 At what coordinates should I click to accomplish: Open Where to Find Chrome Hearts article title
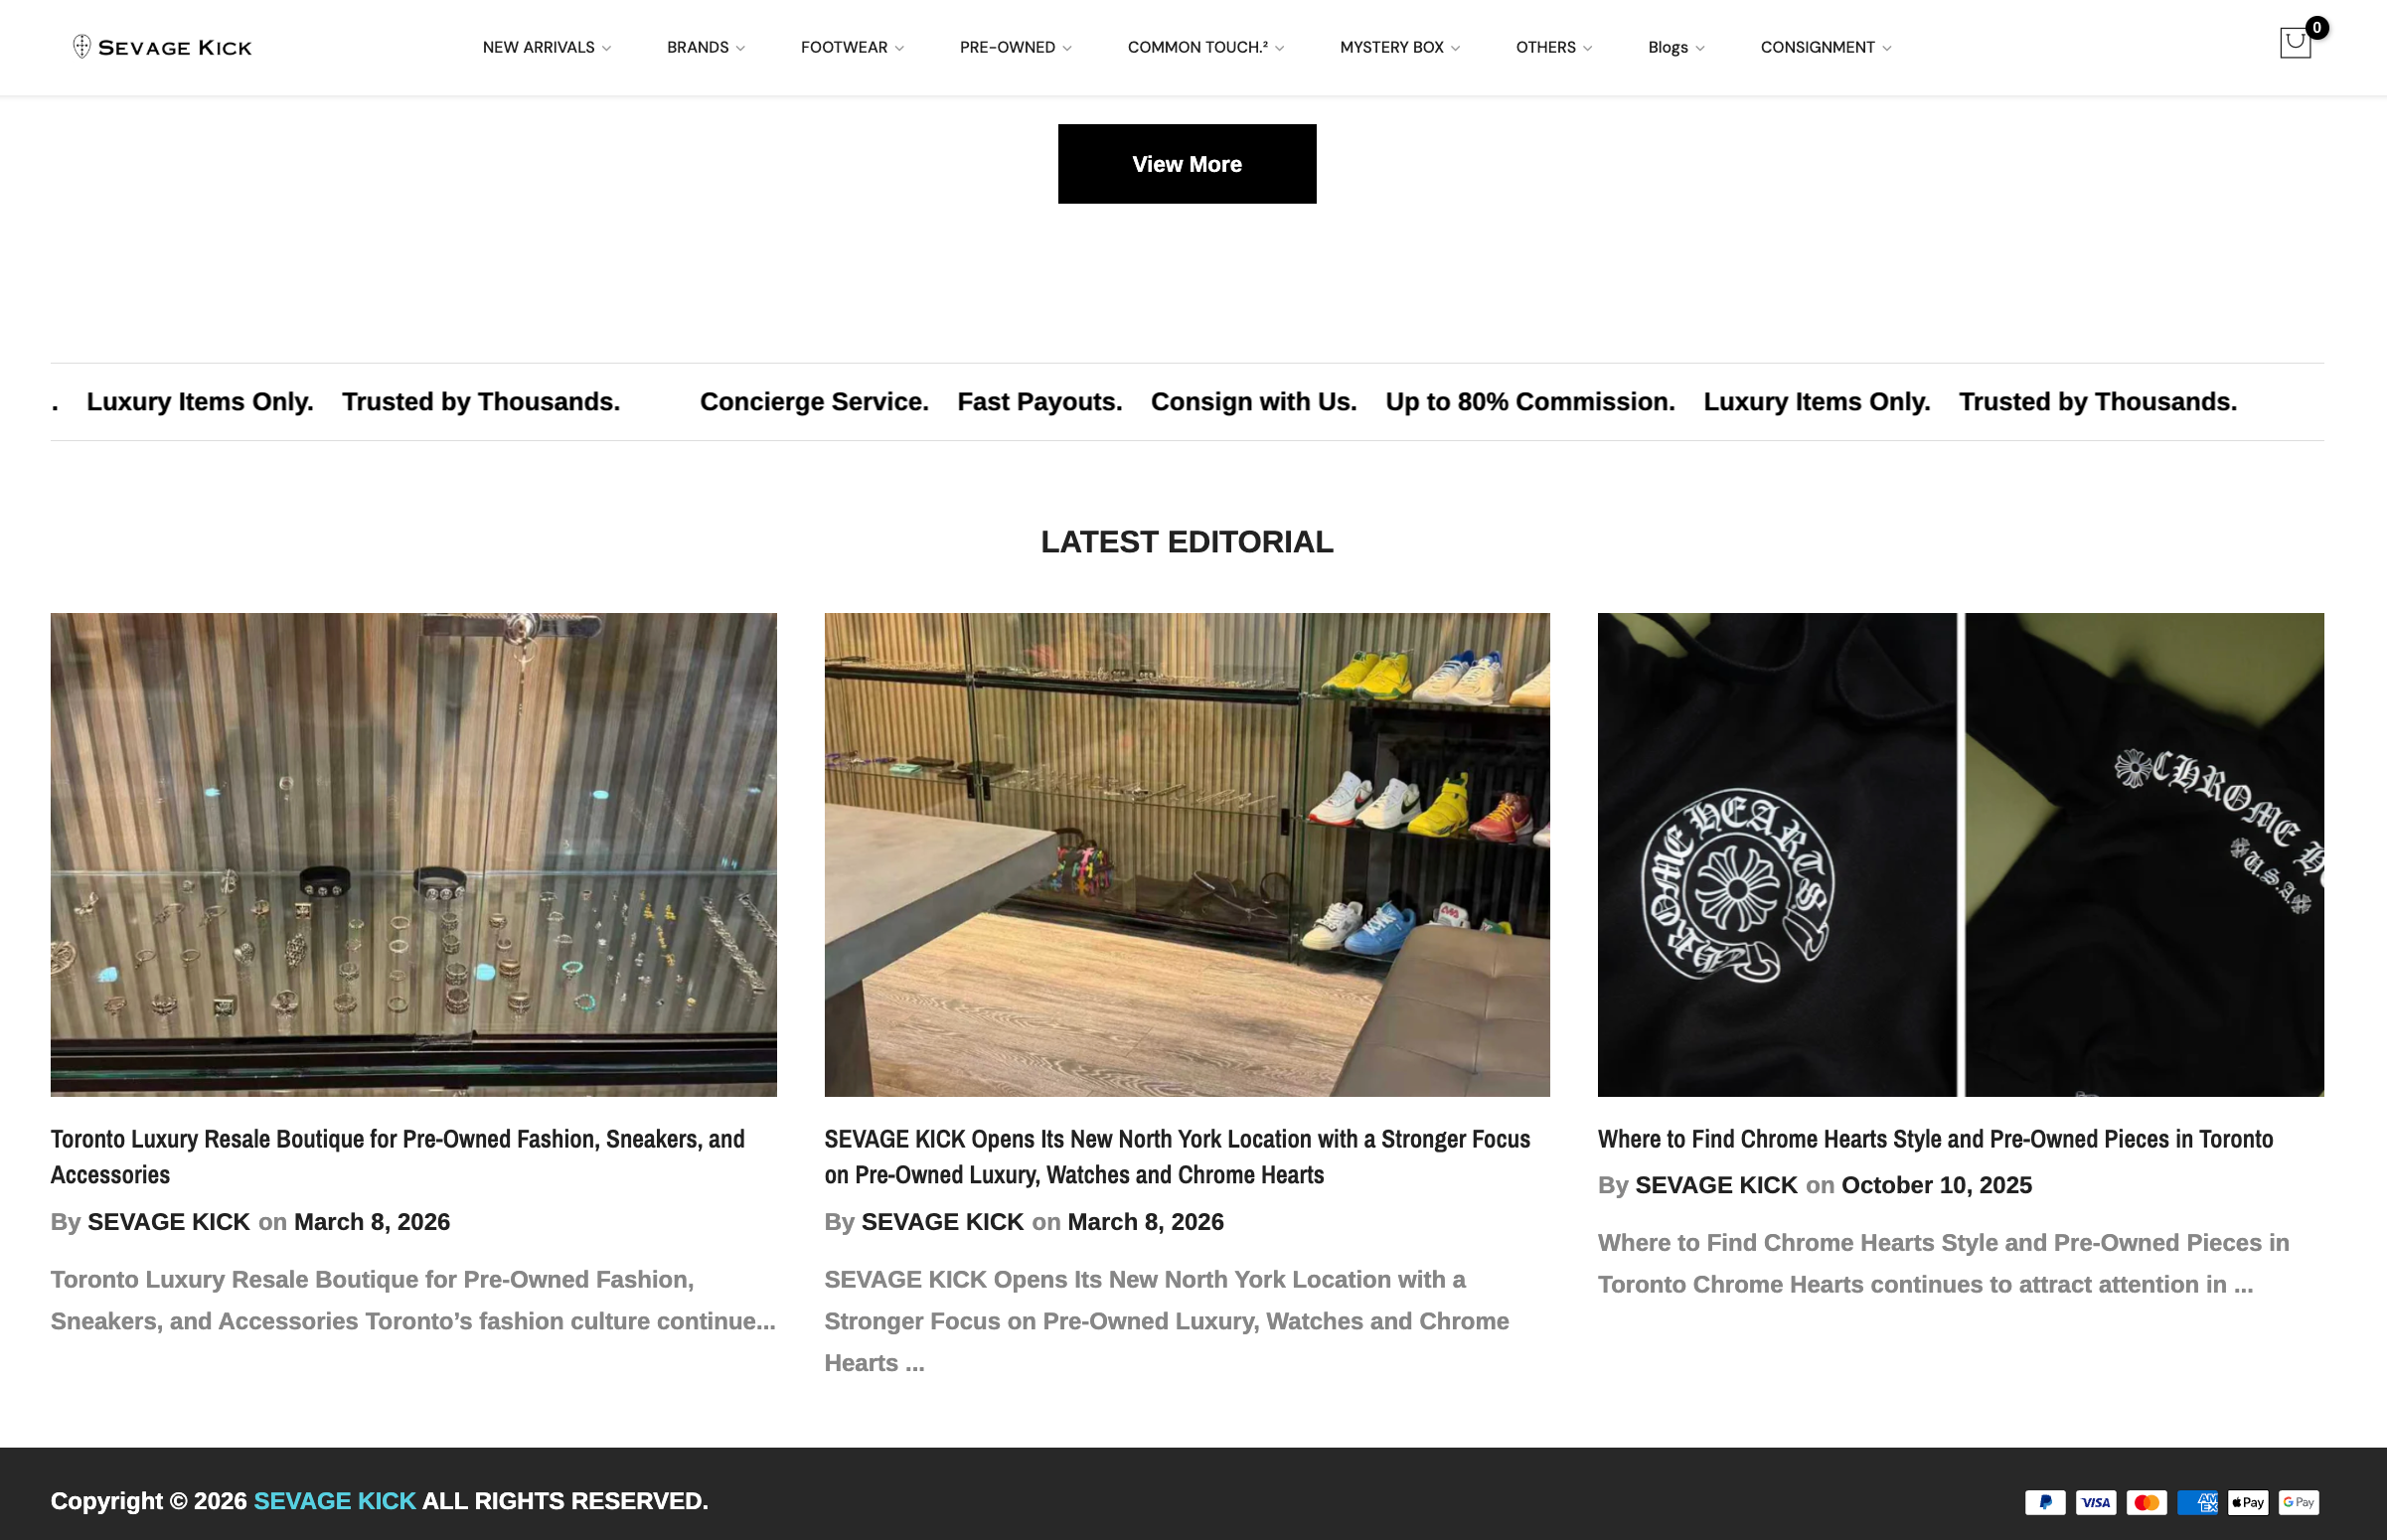point(1935,1139)
